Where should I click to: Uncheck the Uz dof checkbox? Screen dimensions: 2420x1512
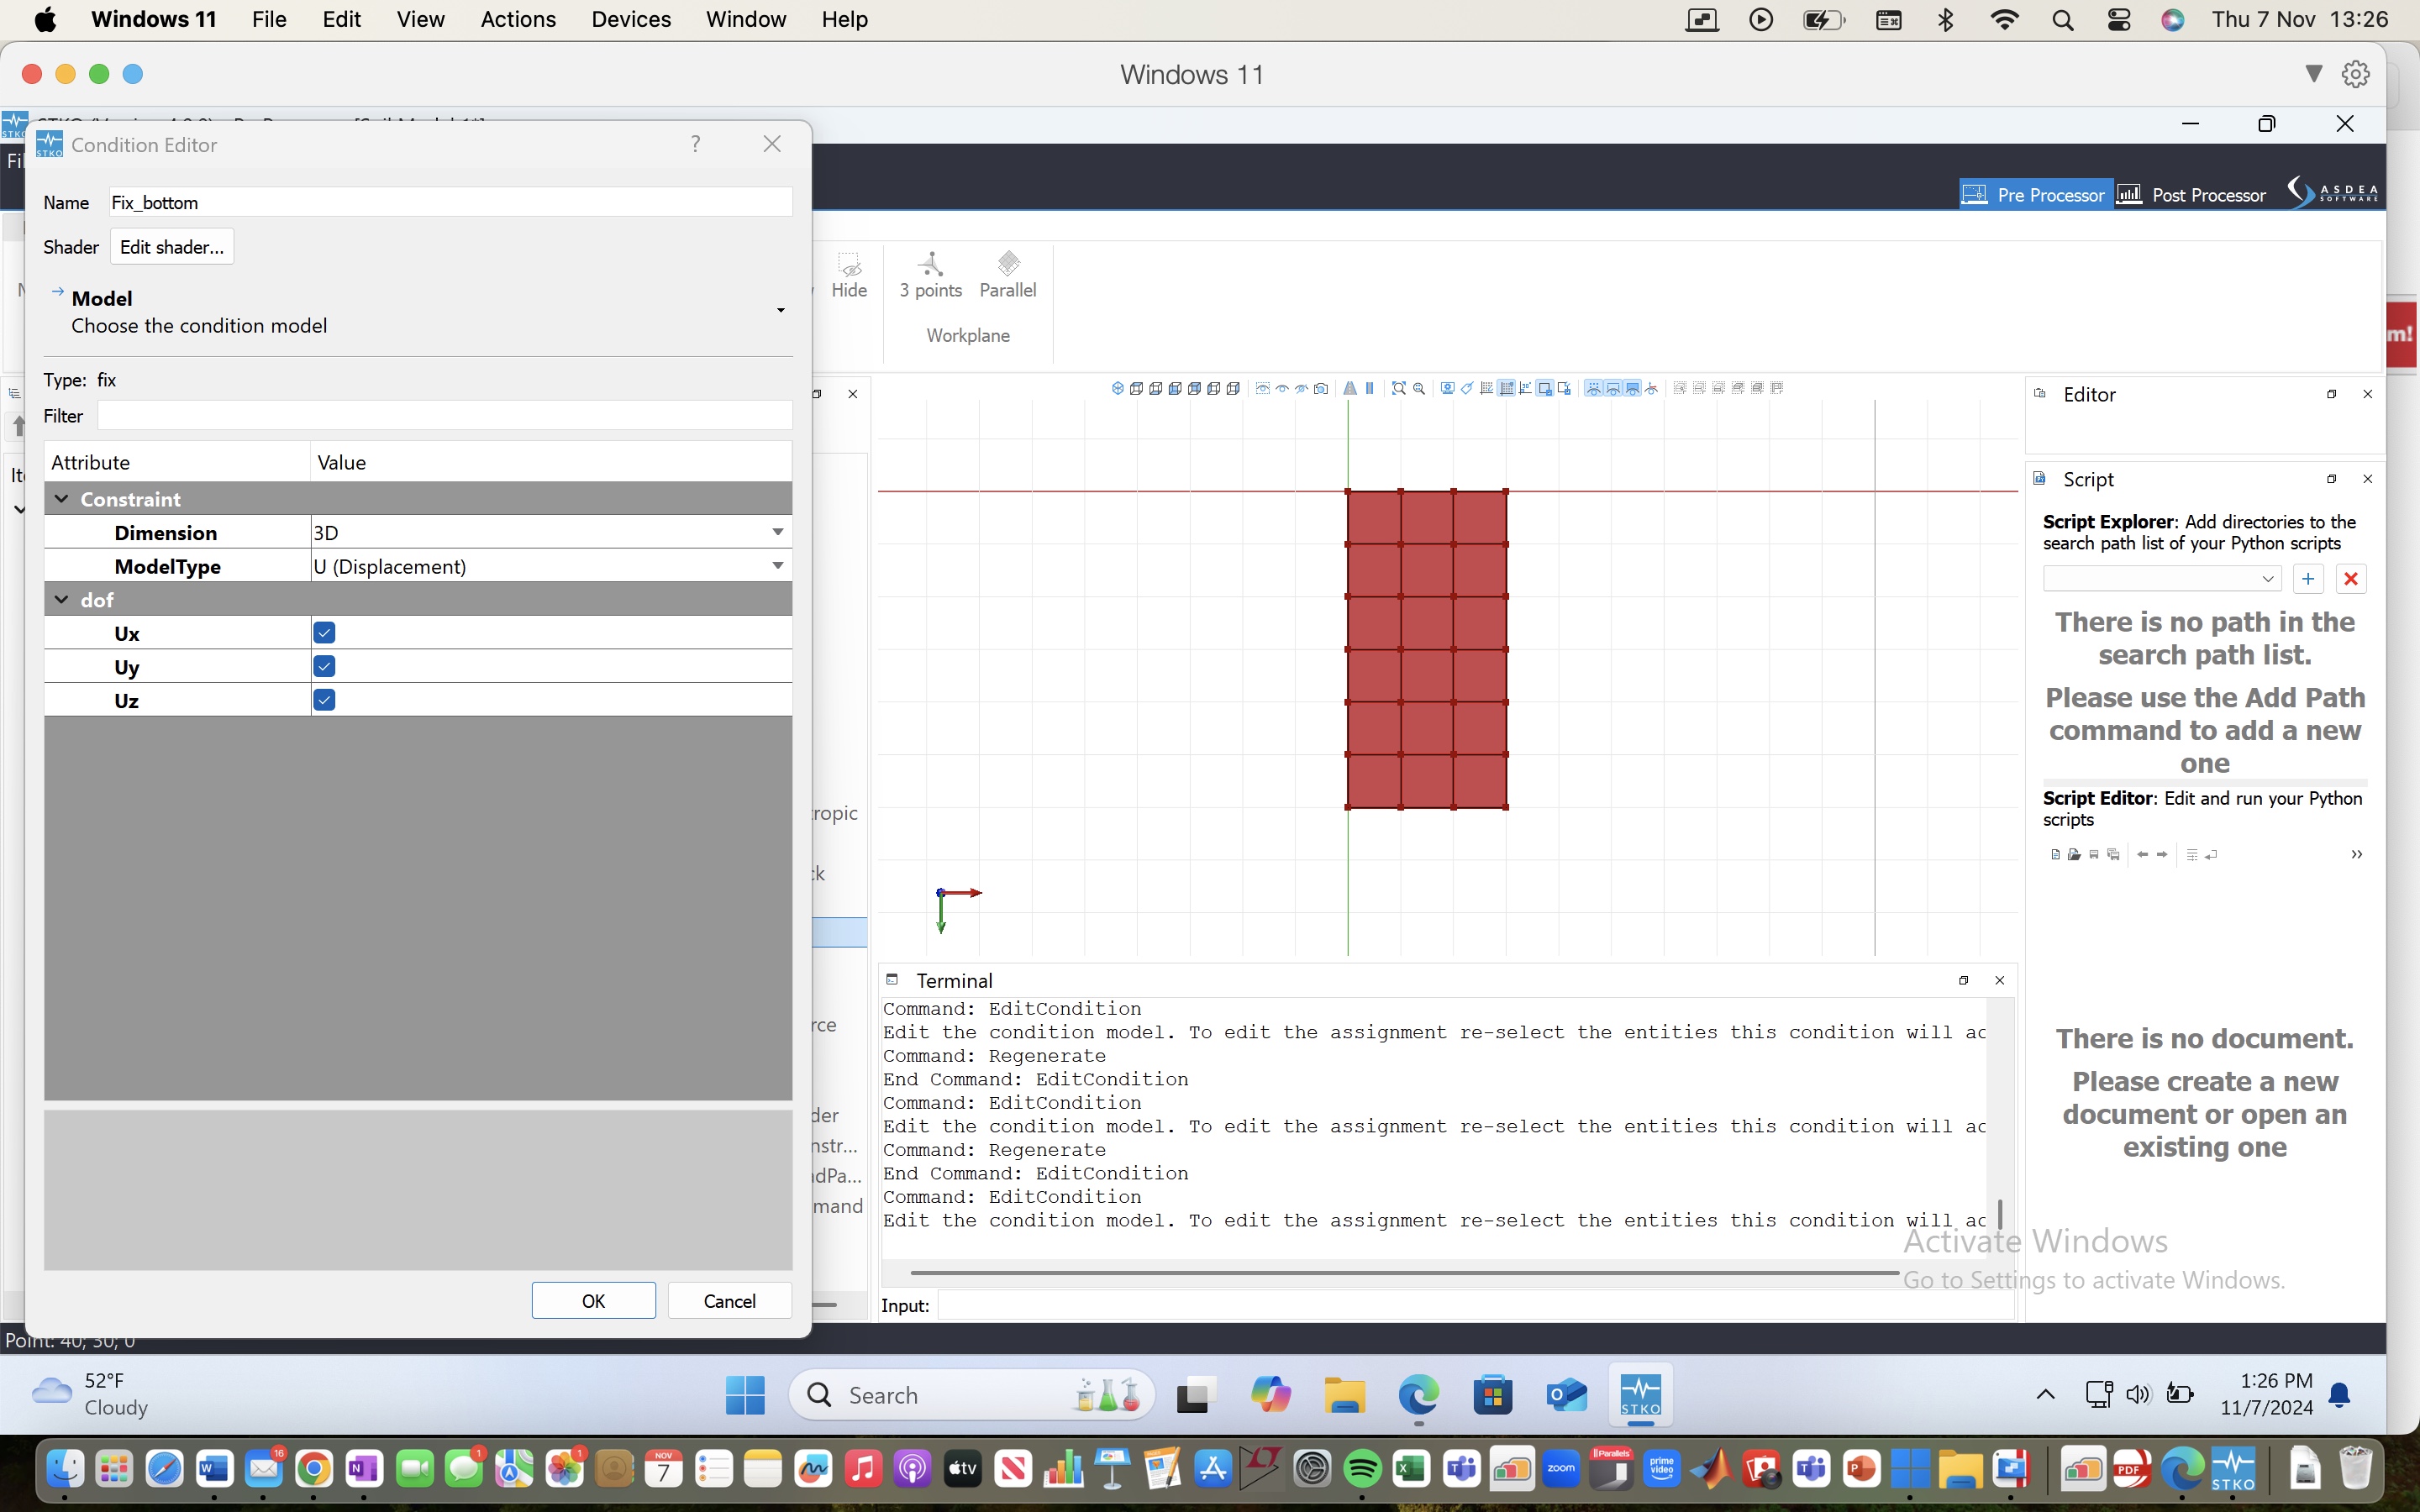[x=324, y=700]
